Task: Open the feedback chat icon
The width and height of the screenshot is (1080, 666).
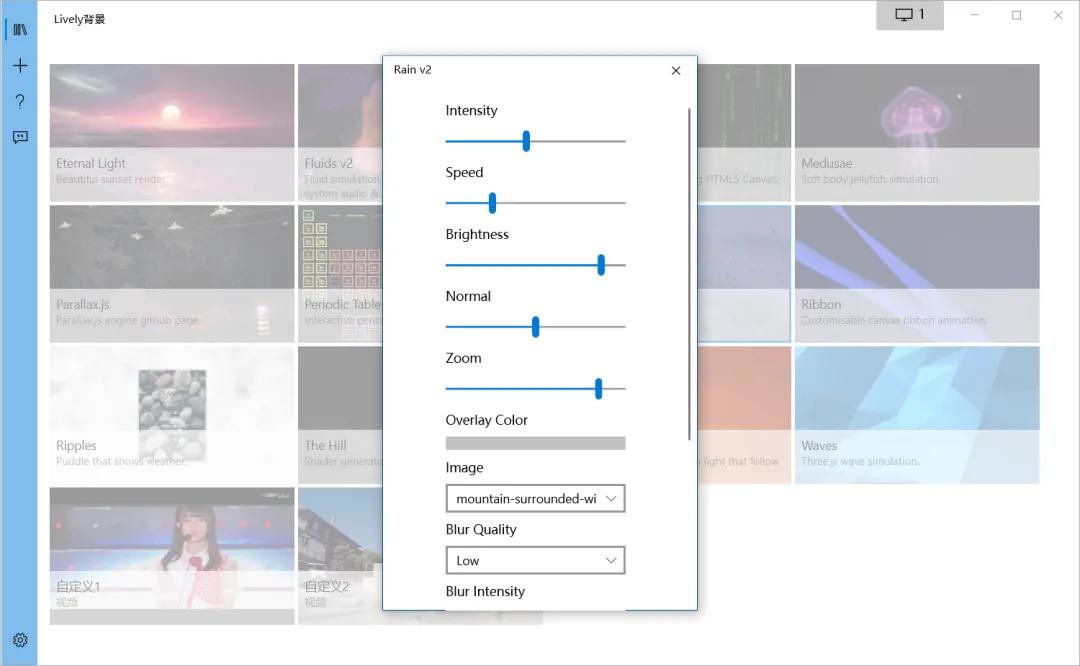Action: [20, 137]
